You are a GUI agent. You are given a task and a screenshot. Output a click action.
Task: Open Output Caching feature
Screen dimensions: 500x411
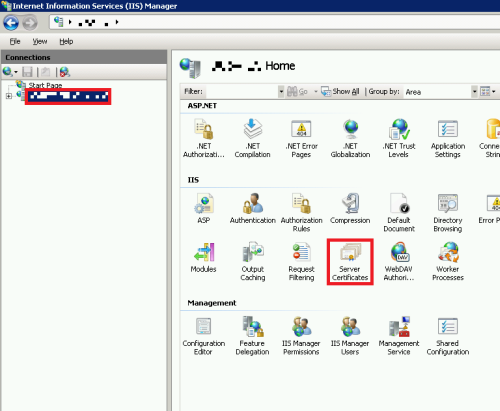click(253, 262)
